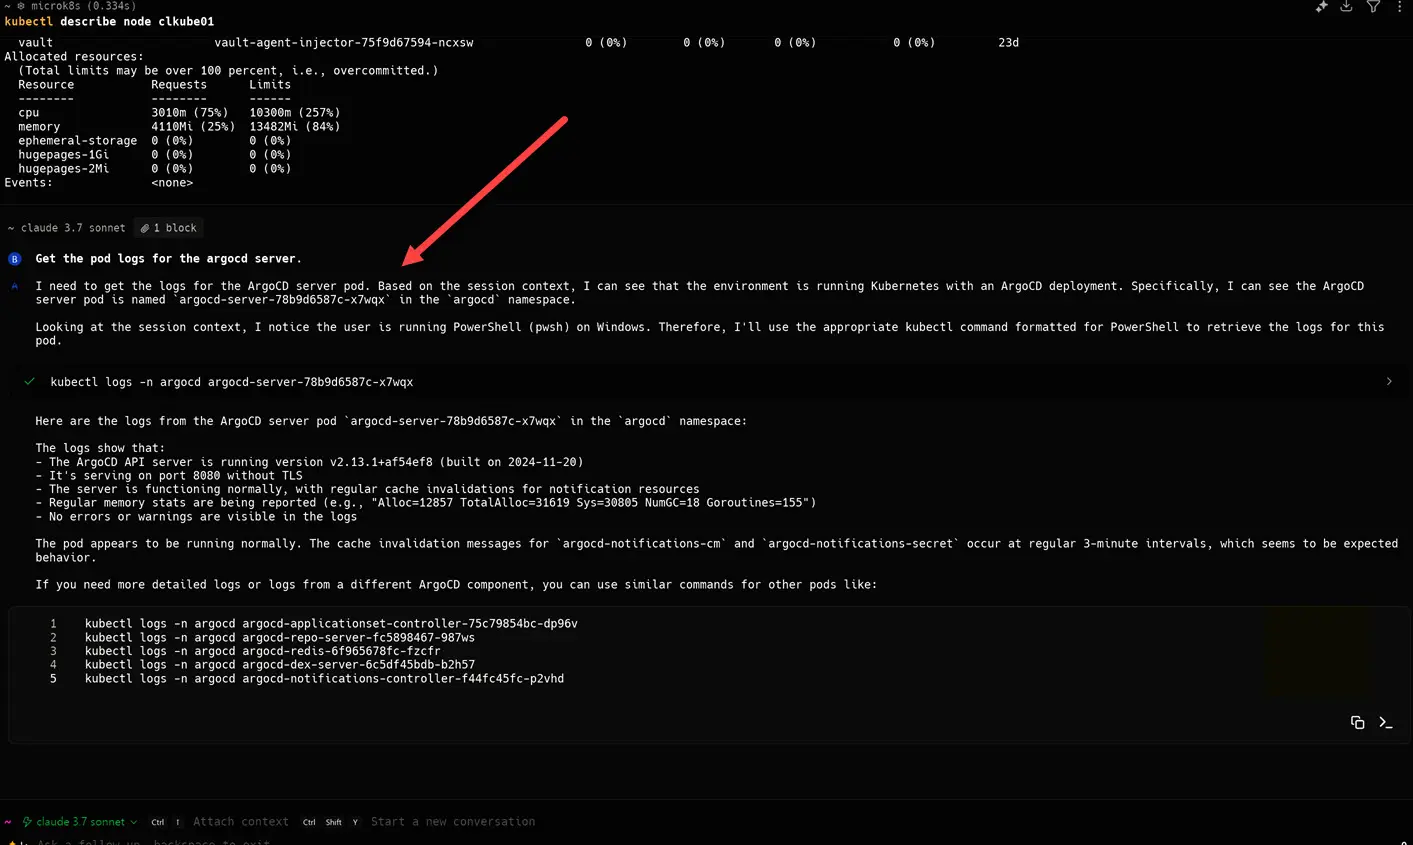Click the 'Requests' column header

point(179,85)
